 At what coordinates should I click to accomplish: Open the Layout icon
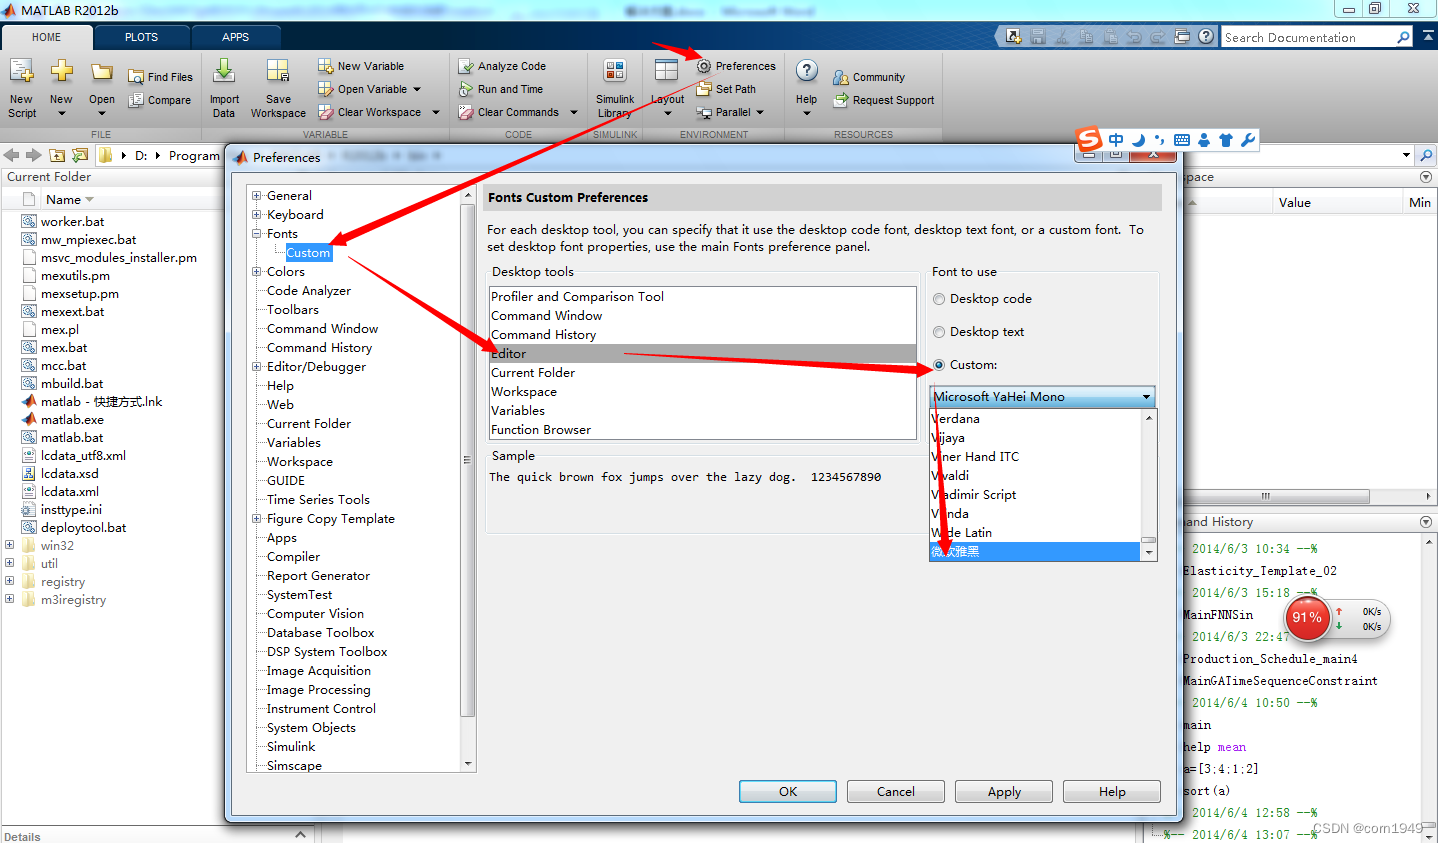pyautogui.click(x=666, y=71)
